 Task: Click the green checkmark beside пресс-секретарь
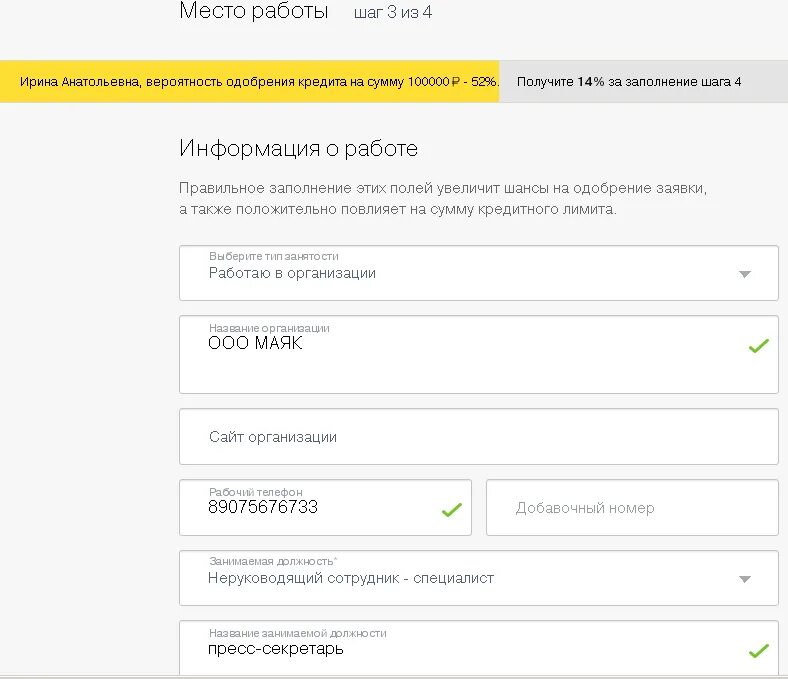click(x=758, y=651)
